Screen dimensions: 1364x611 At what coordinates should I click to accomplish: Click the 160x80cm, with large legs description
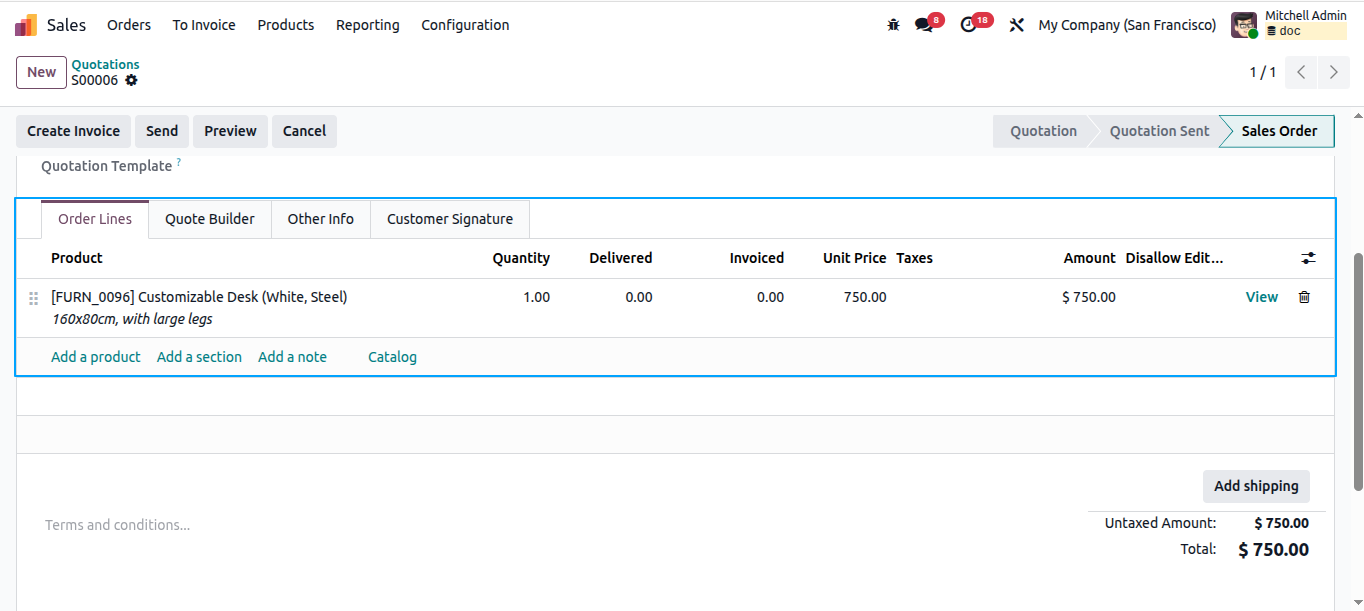132,320
